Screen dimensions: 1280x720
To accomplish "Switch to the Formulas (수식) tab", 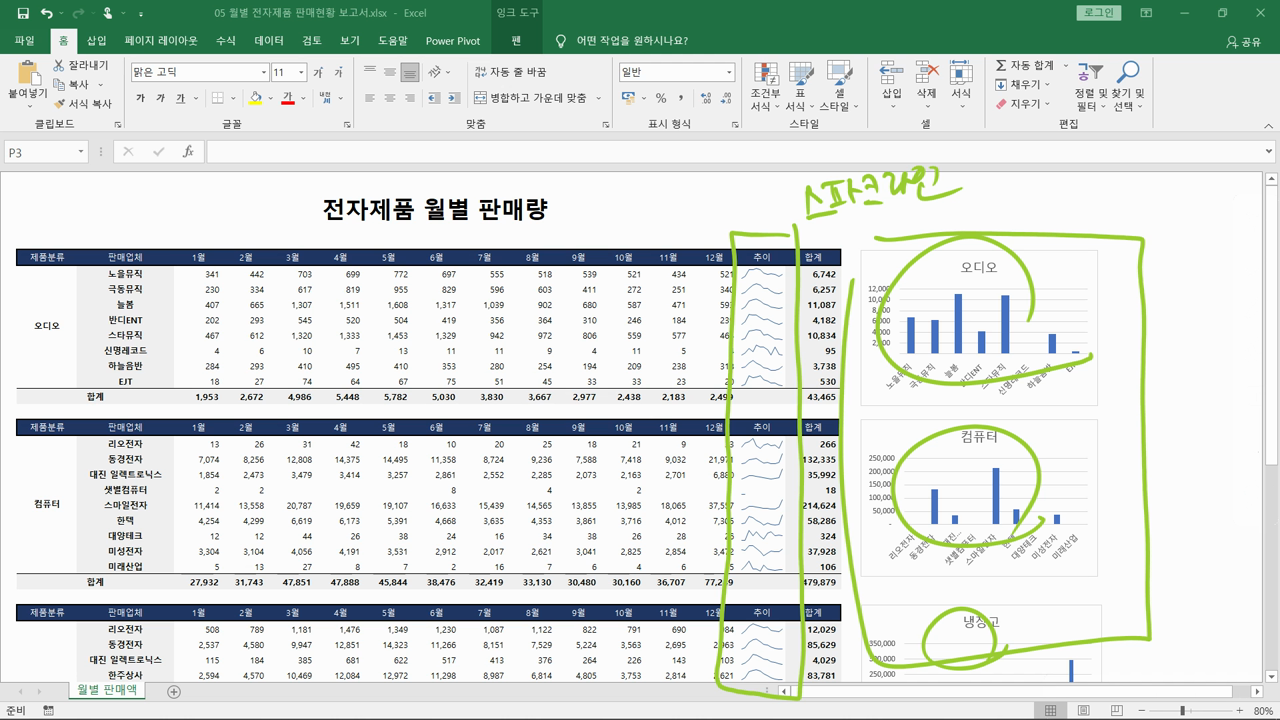I will (x=226, y=41).
